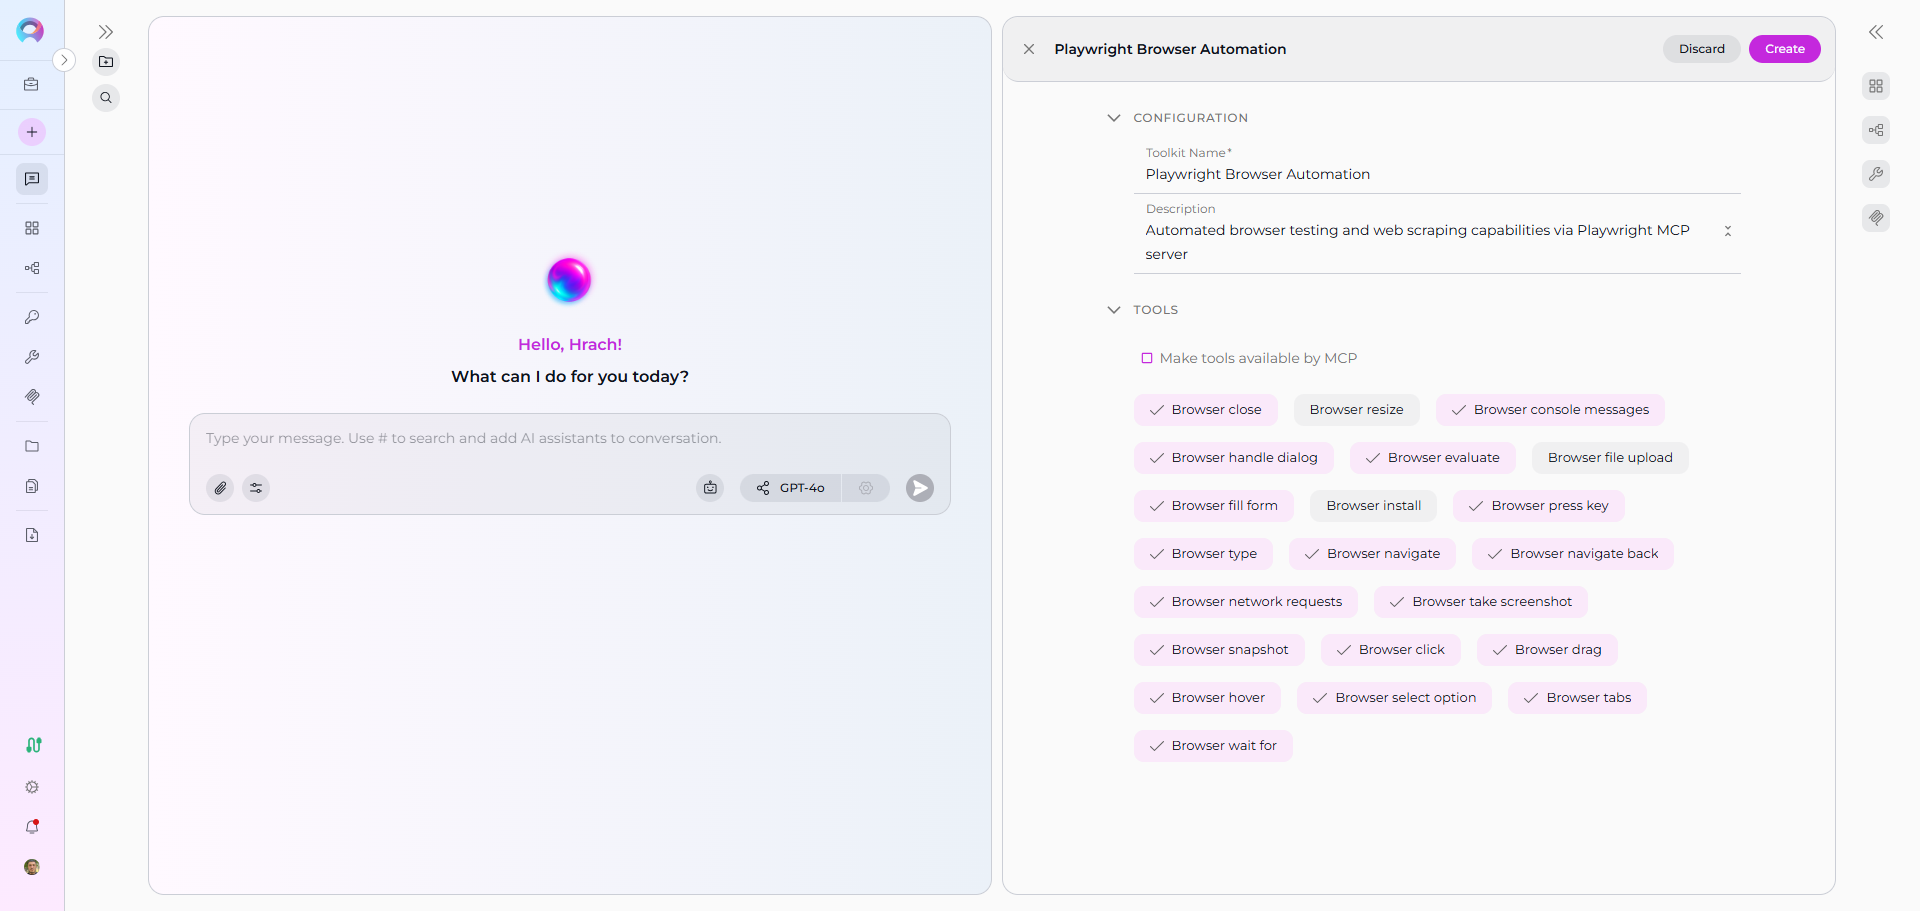Open the GPT-4o model selector
This screenshot has height=911, width=1920.
[x=791, y=488]
